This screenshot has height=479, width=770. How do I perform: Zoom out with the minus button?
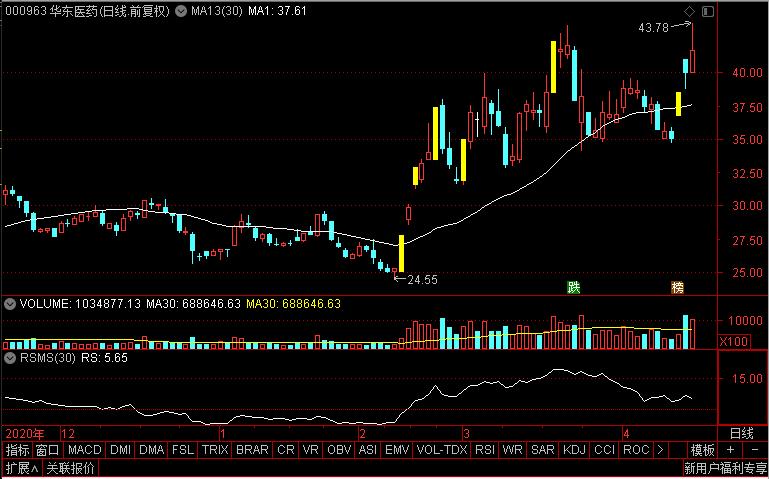coord(754,450)
